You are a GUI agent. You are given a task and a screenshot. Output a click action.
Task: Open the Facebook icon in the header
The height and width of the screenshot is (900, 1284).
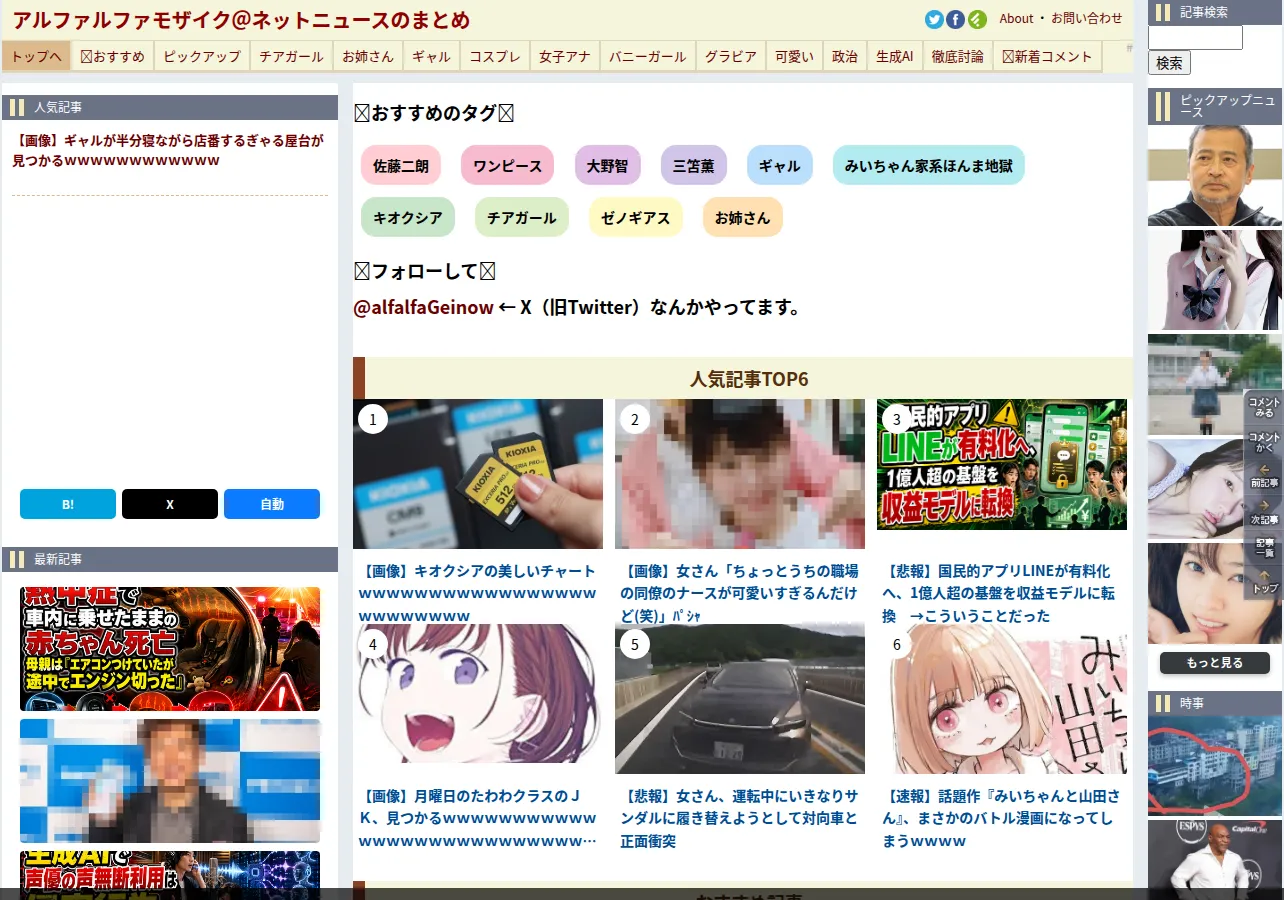956,19
